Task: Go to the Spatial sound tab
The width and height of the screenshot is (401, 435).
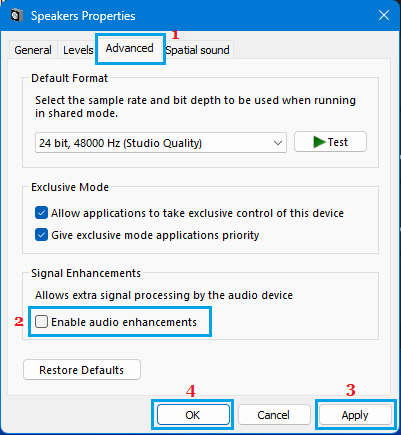Action: click(x=198, y=50)
